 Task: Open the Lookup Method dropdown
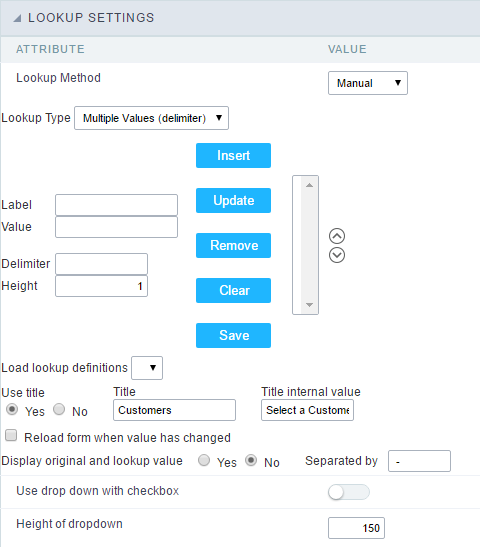(x=368, y=83)
